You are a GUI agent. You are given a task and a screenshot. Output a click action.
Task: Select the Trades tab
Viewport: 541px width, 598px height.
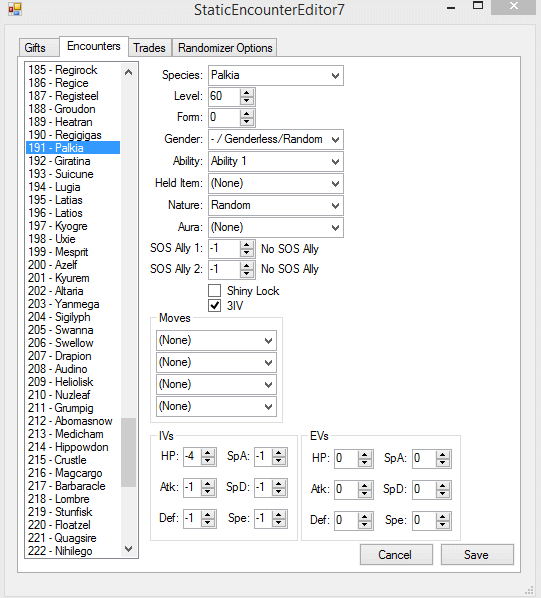click(149, 48)
